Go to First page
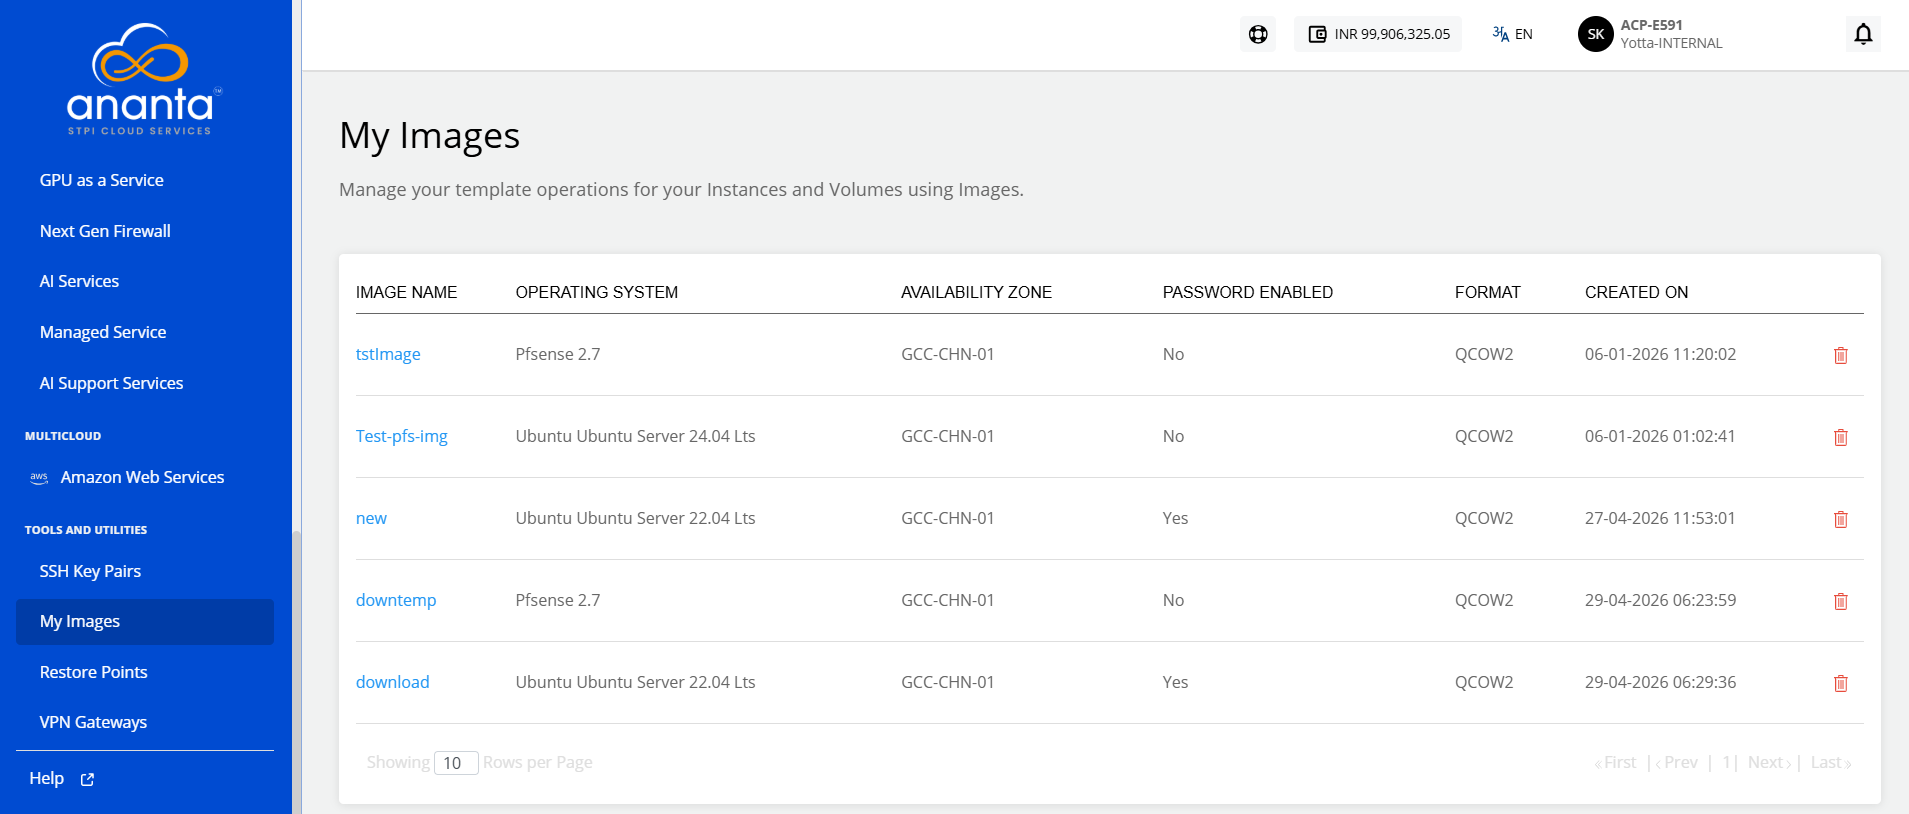The width and height of the screenshot is (1909, 814). [1615, 762]
